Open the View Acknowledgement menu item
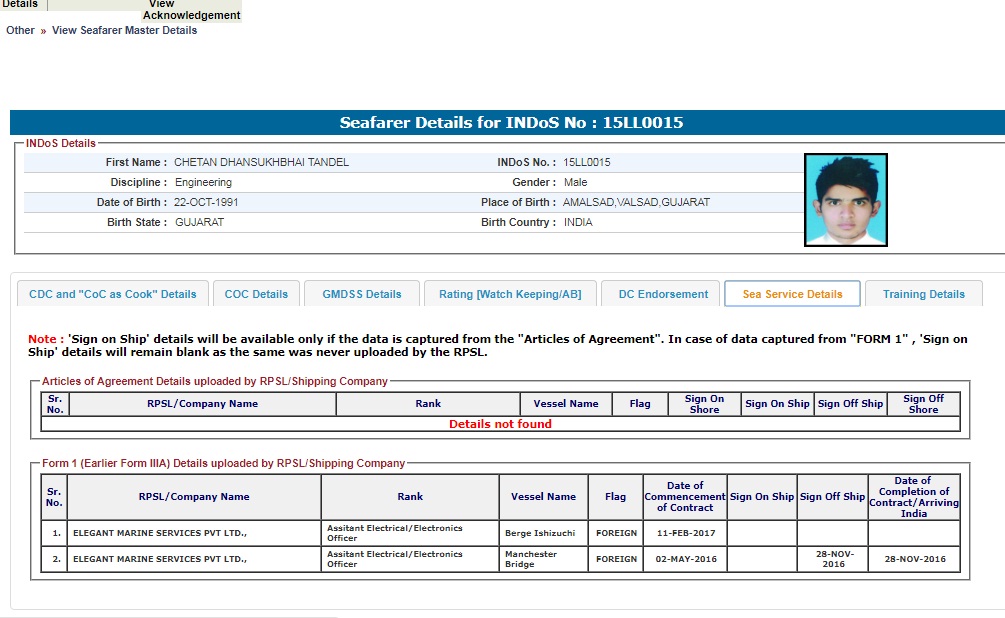This screenshot has height=618, width=1005. pyautogui.click(x=191, y=10)
